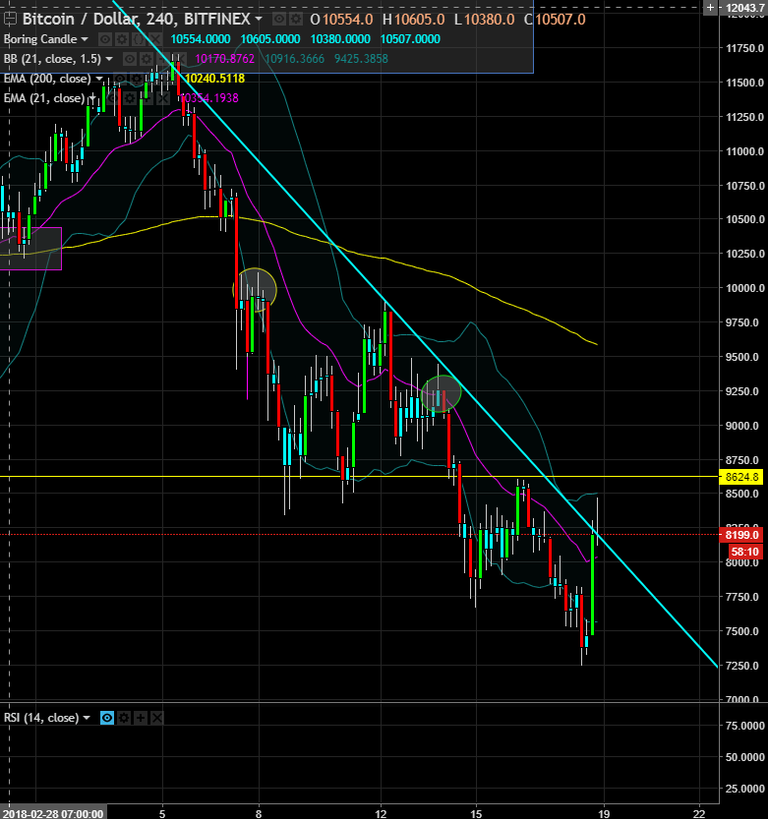768x819 pixels.
Task: Remove the Boring Candle indicator
Action: [x=155, y=39]
